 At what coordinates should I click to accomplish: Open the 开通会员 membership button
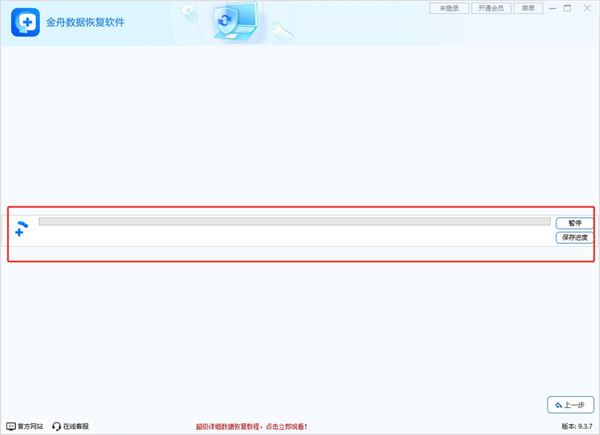pyautogui.click(x=491, y=8)
